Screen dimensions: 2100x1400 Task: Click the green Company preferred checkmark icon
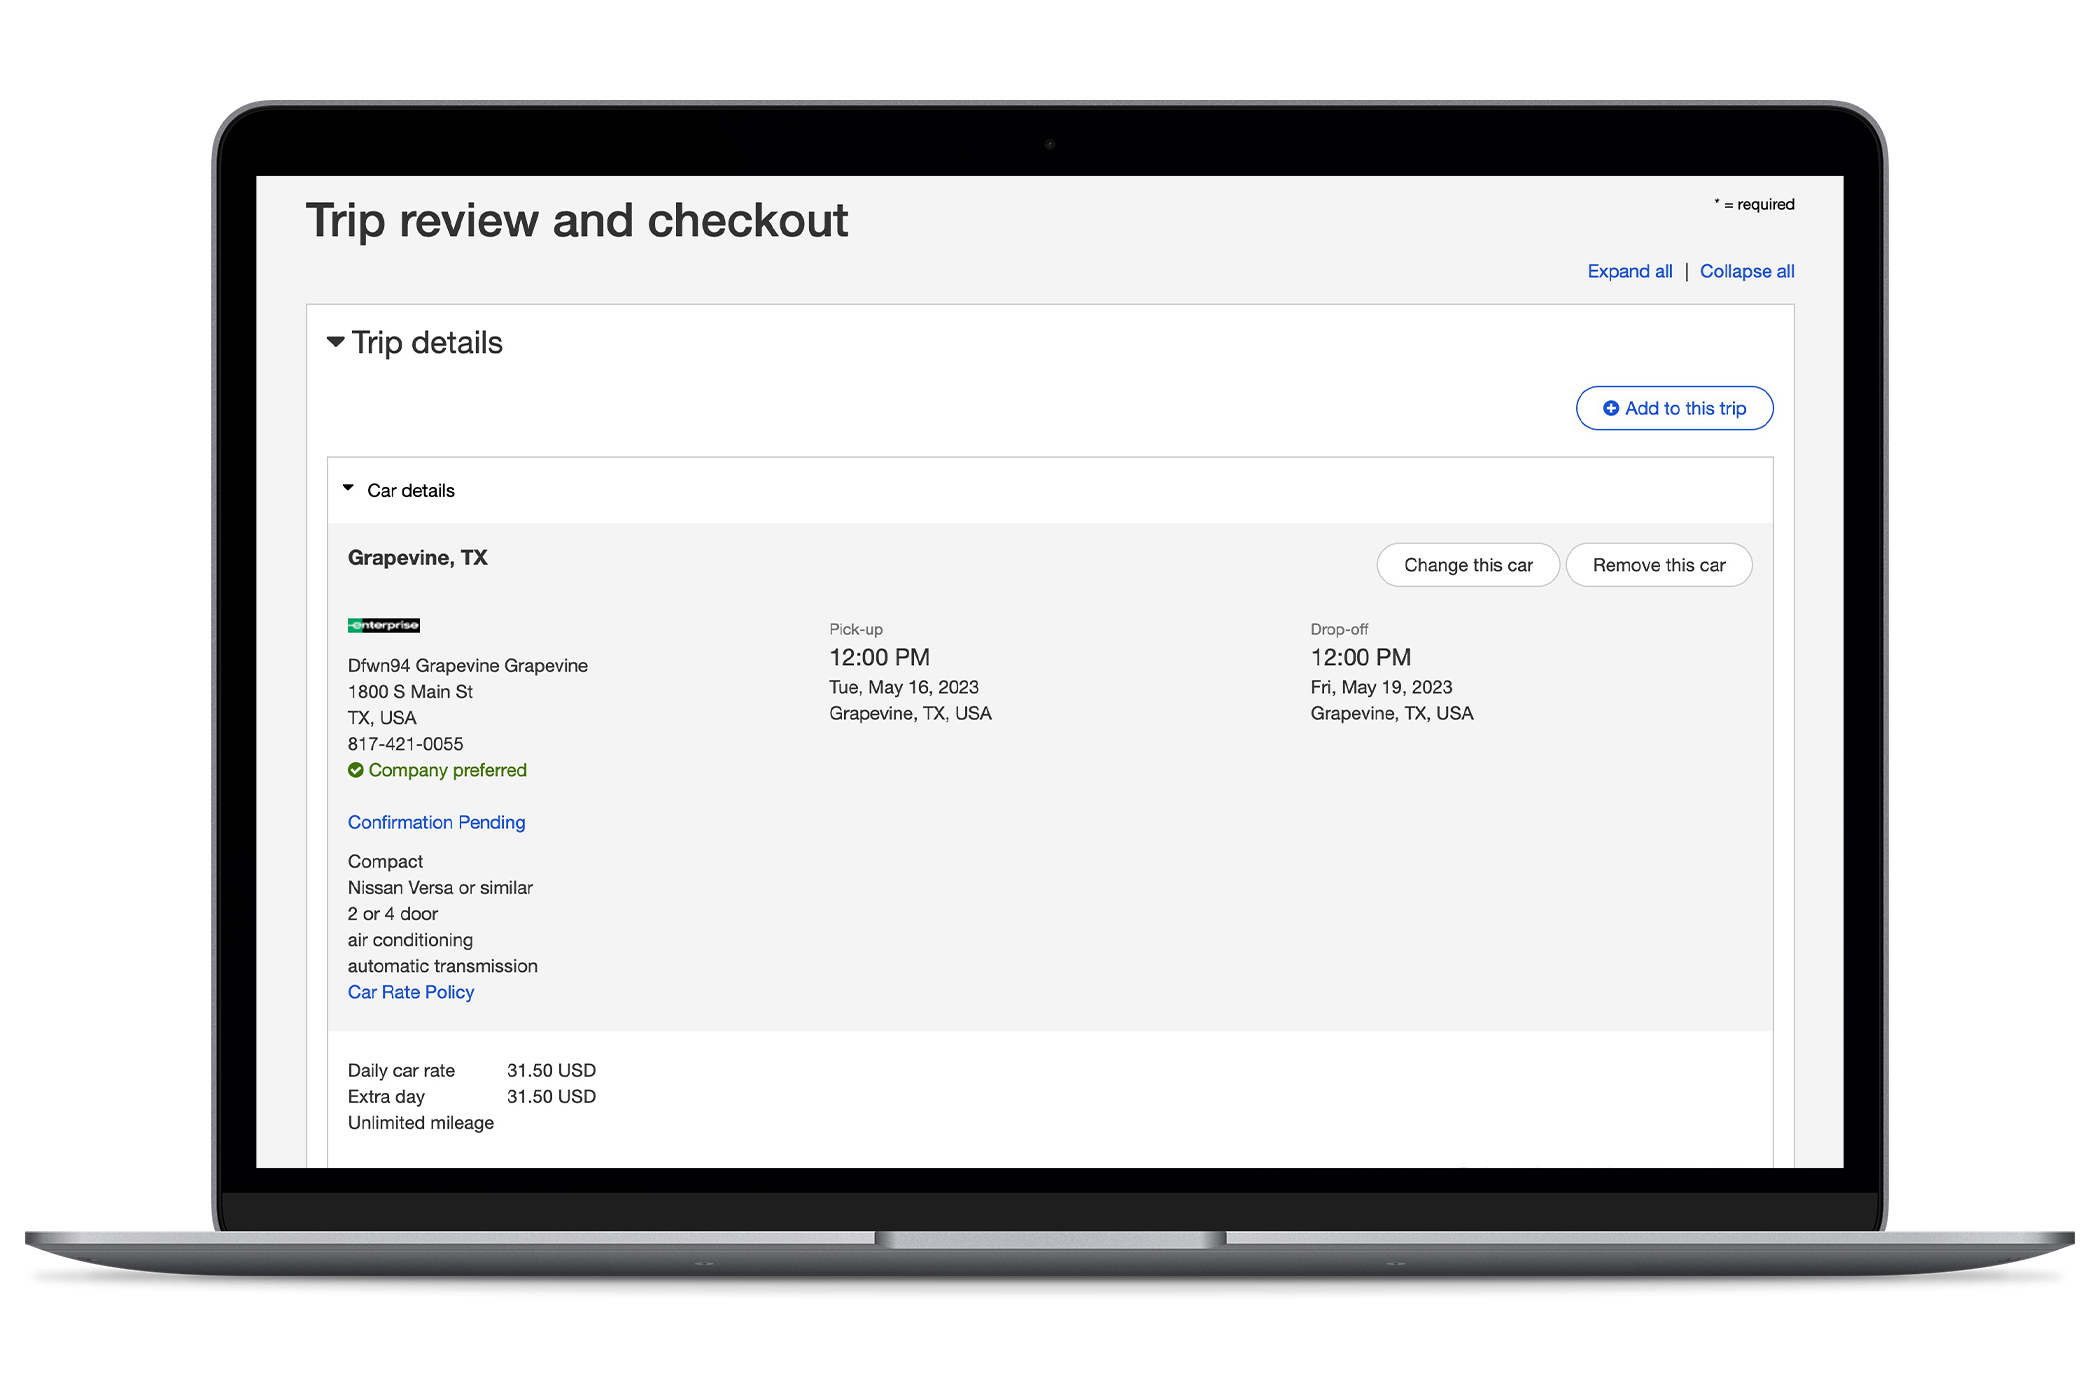coord(356,770)
